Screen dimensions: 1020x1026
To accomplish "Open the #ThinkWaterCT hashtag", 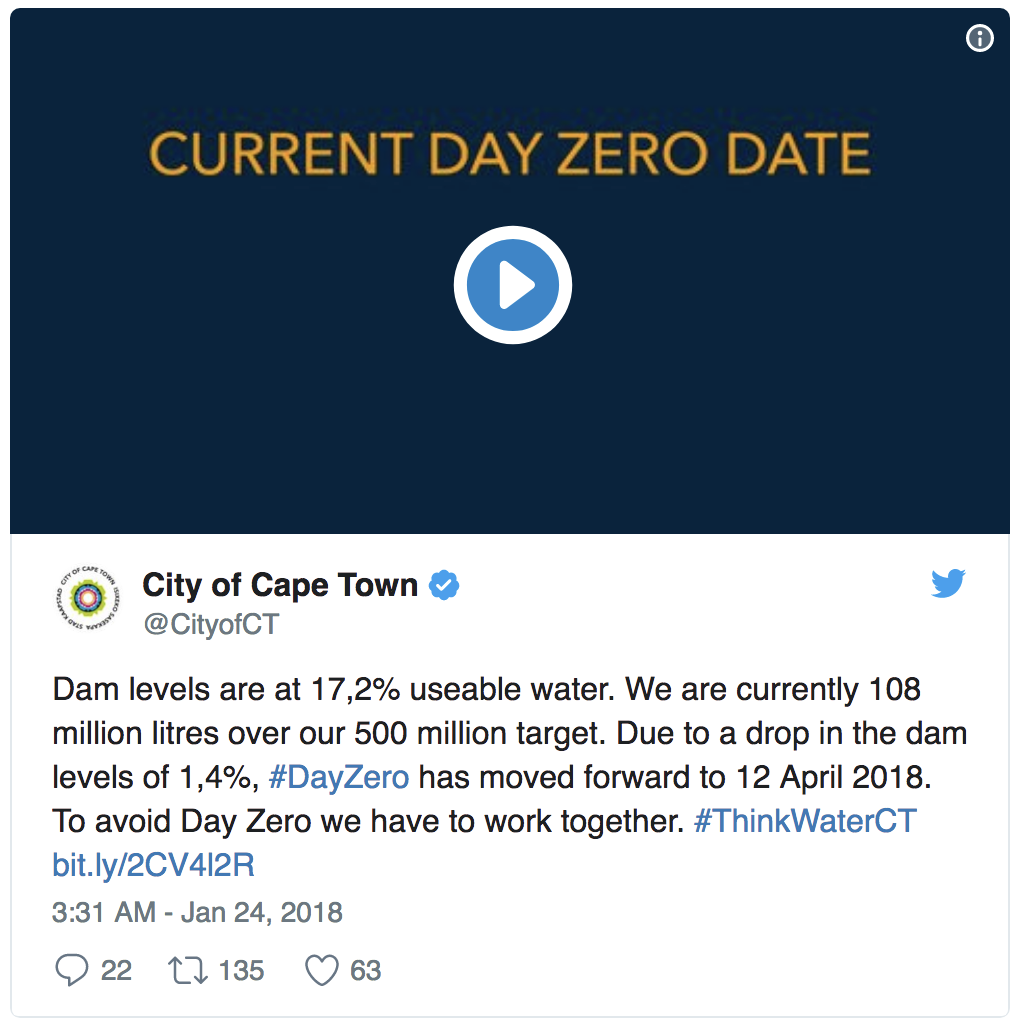I will tap(805, 821).
